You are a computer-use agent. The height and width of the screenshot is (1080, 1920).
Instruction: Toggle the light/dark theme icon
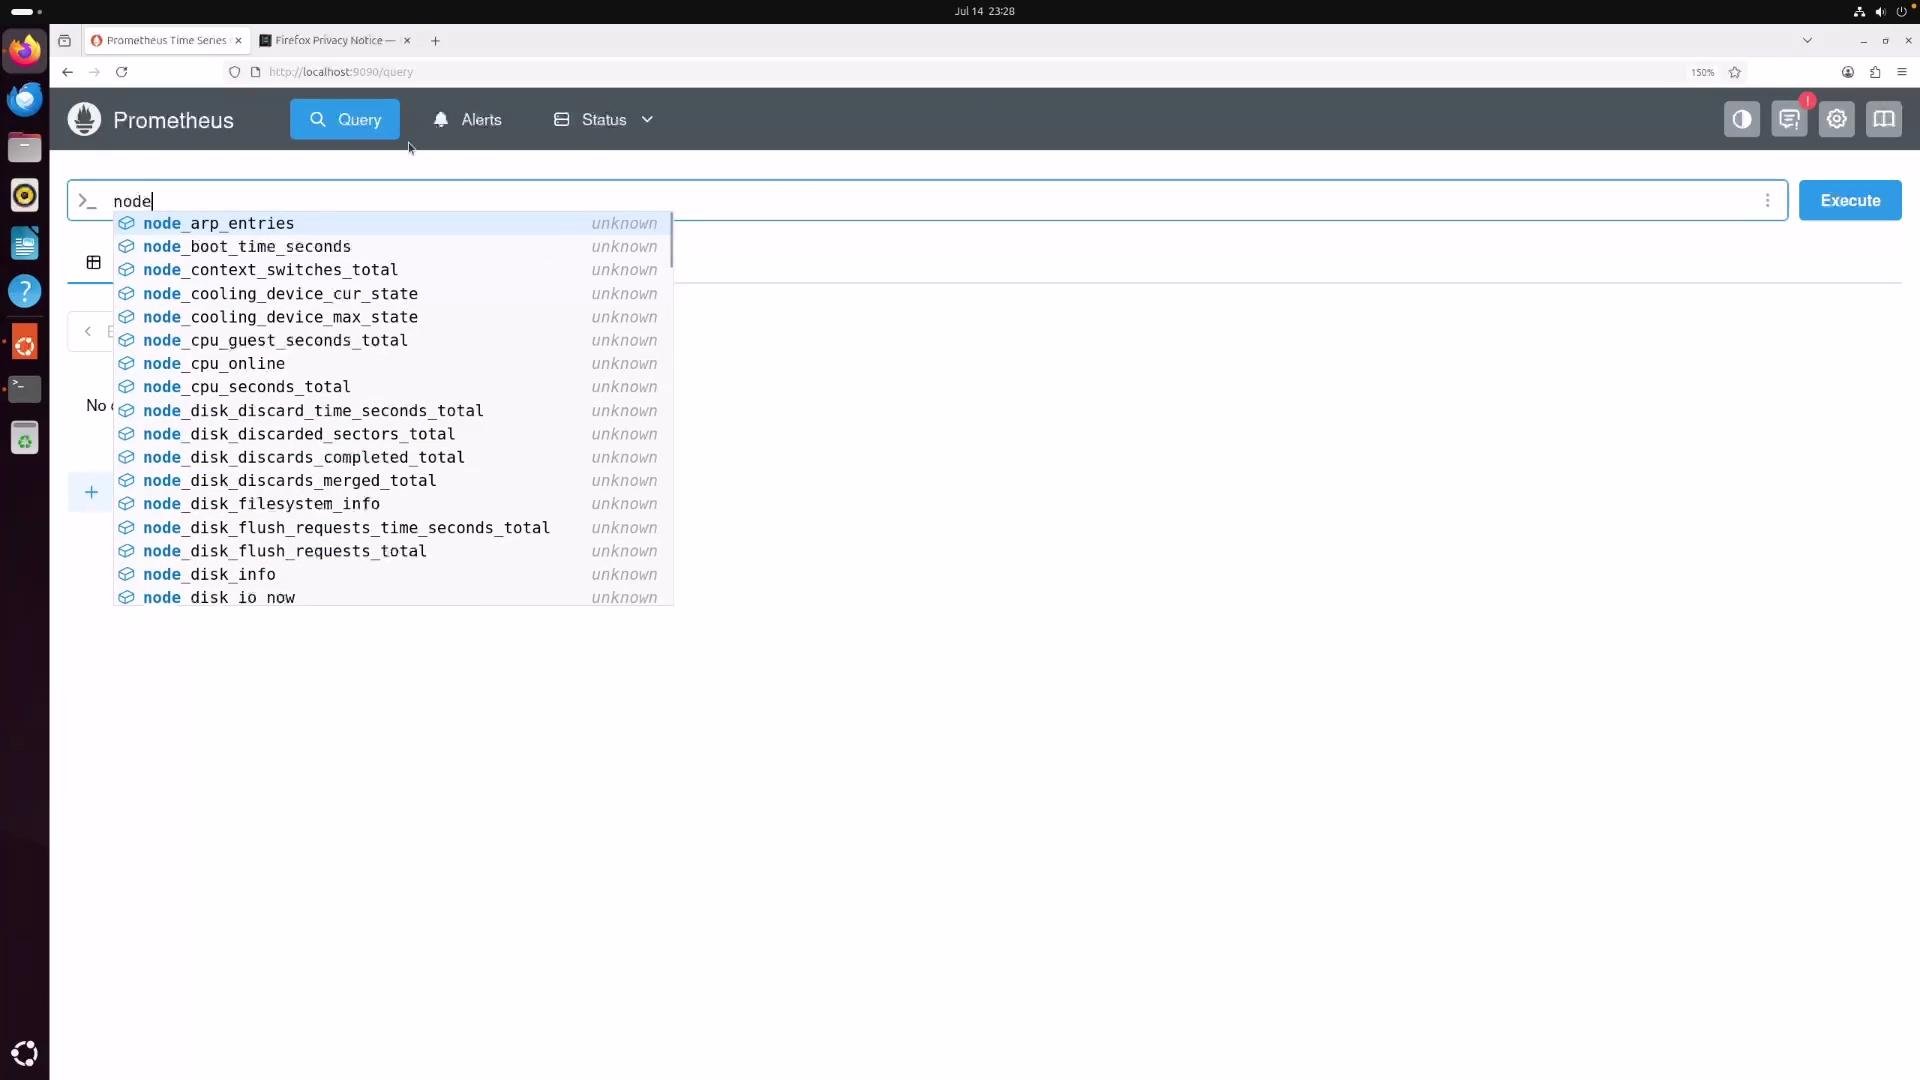pyautogui.click(x=1742, y=119)
